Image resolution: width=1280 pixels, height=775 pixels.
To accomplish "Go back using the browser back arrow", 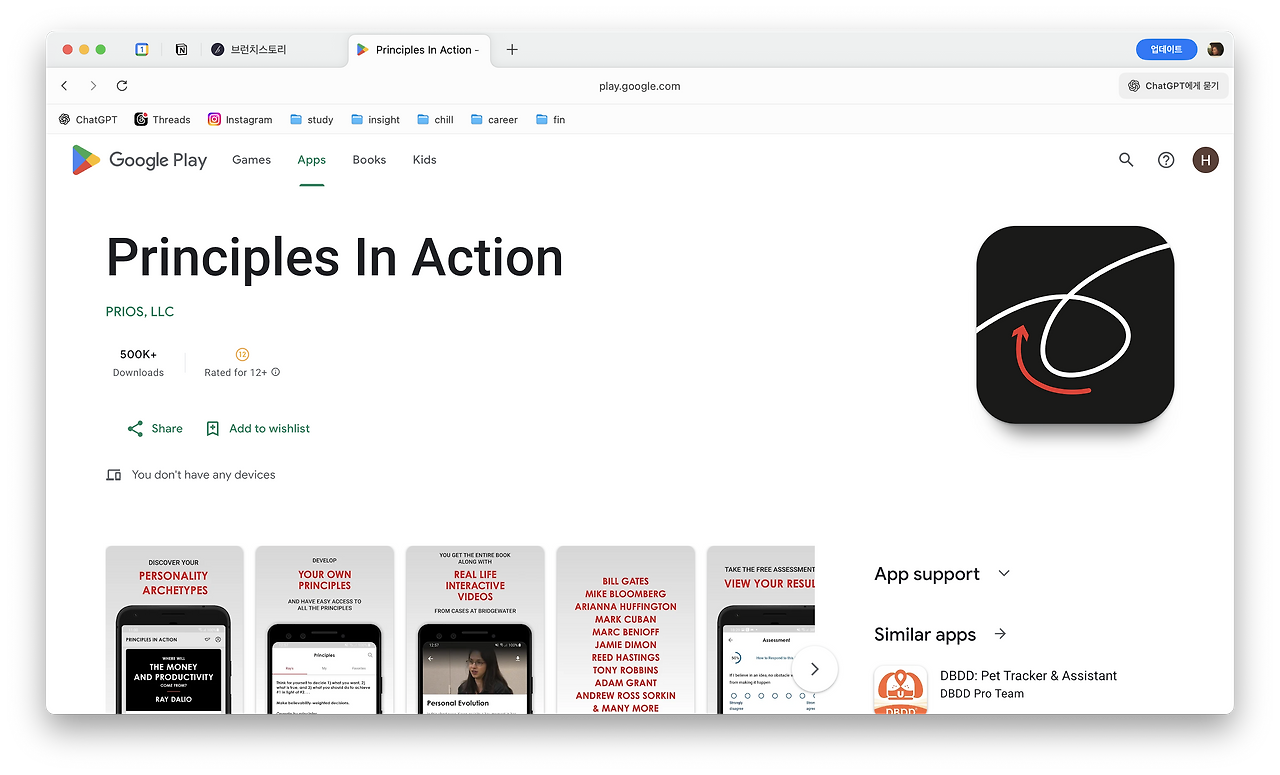I will point(65,86).
